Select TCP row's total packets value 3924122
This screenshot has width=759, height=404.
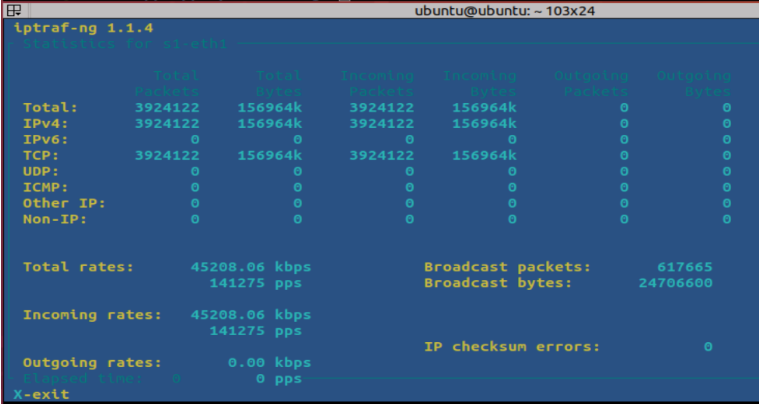167,155
